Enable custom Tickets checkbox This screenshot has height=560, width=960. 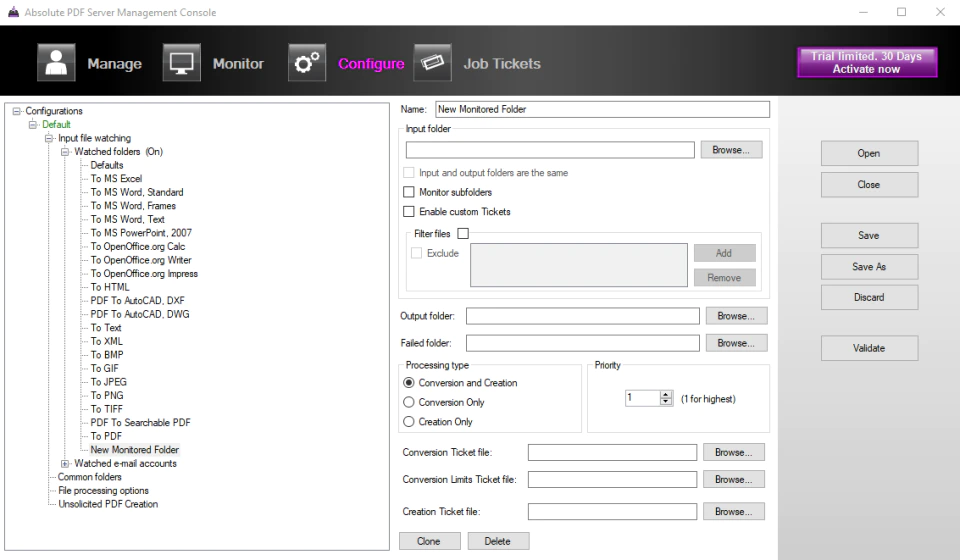[x=408, y=212]
